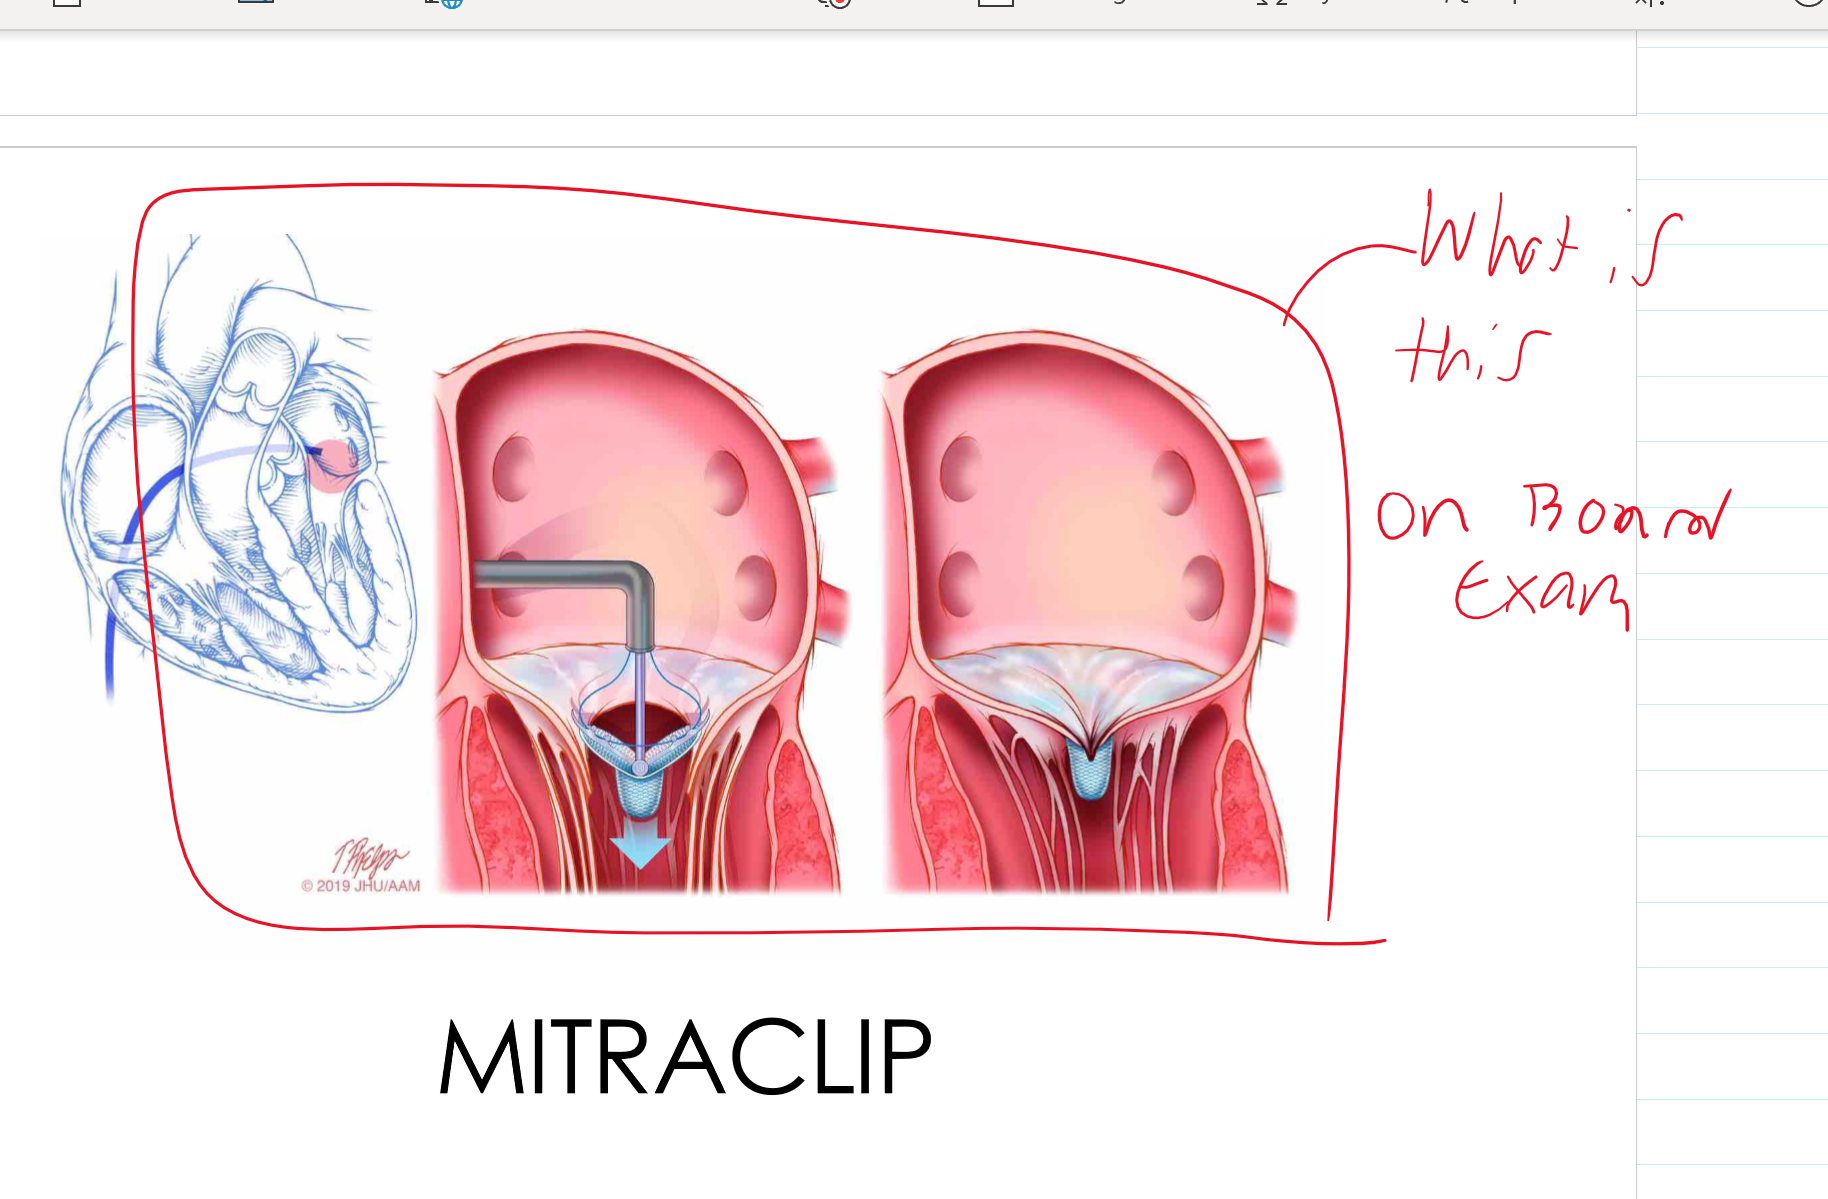Toggle ruled lines on the notes page
Viewport: 1828px width, 1199px height.
click(1730, 600)
